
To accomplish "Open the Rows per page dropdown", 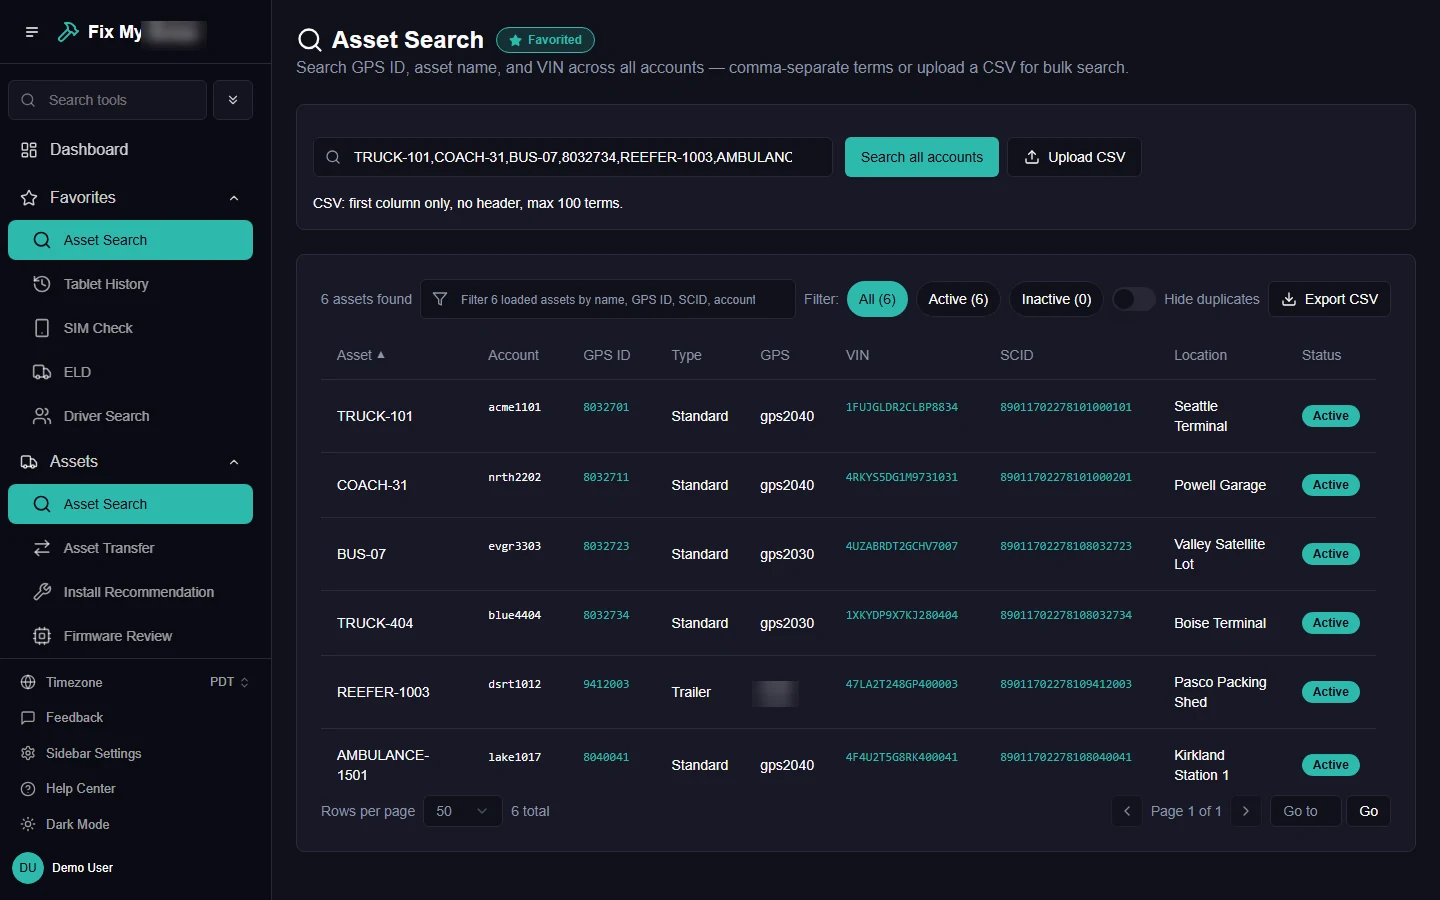I will [x=462, y=811].
